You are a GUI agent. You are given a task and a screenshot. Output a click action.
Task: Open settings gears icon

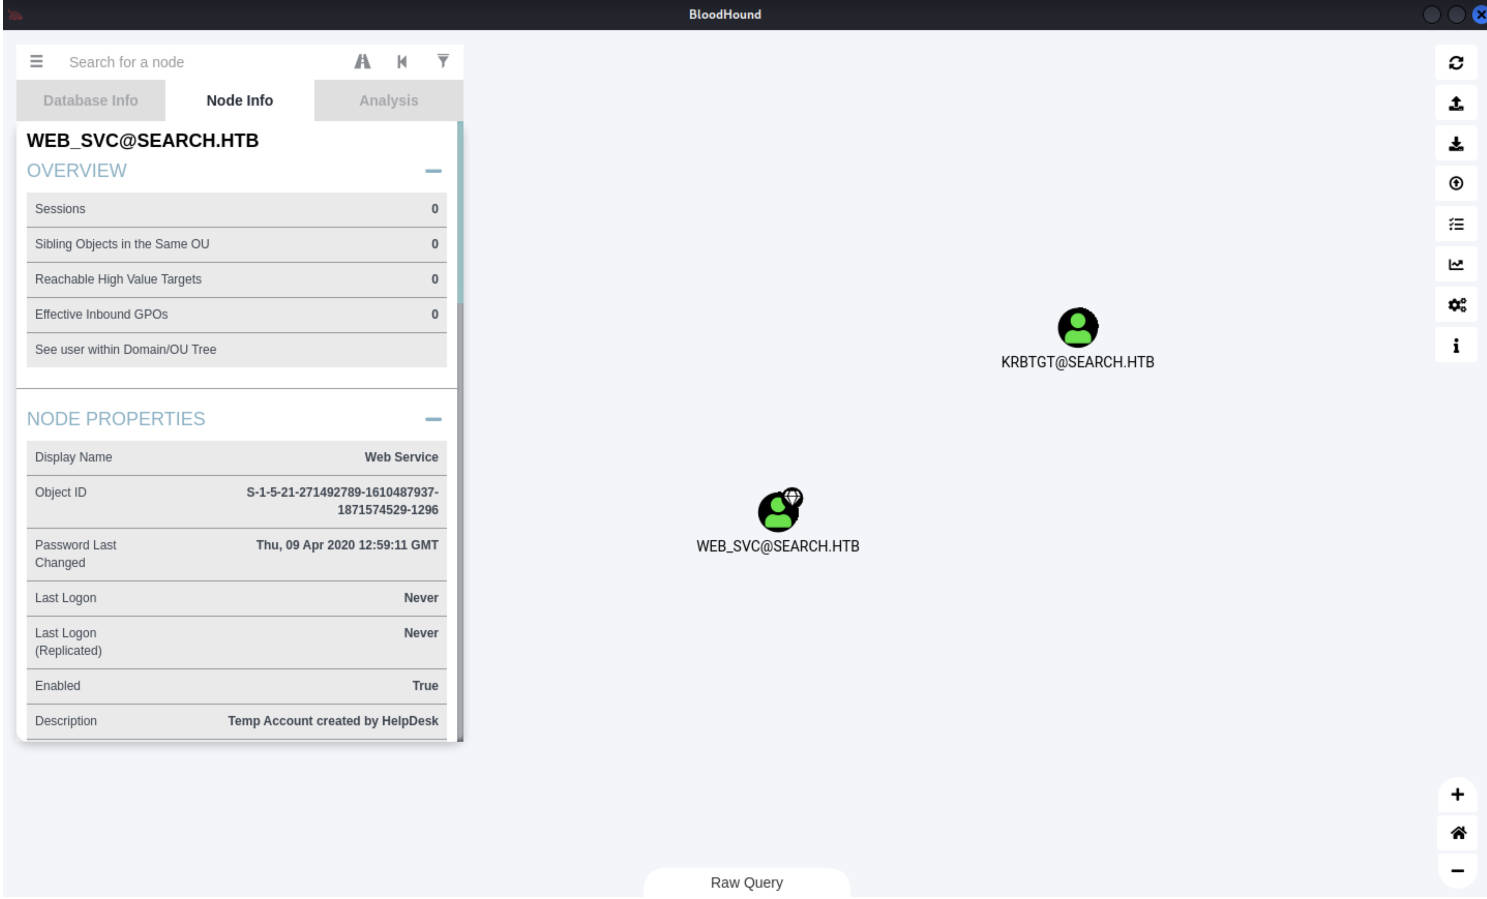(x=1456, y=305)
